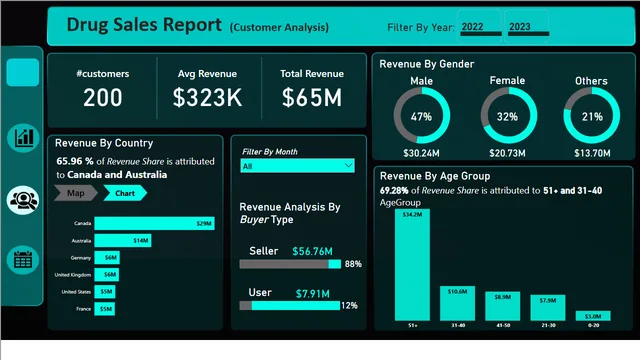Select the 51+ age group column

point(412,265)
